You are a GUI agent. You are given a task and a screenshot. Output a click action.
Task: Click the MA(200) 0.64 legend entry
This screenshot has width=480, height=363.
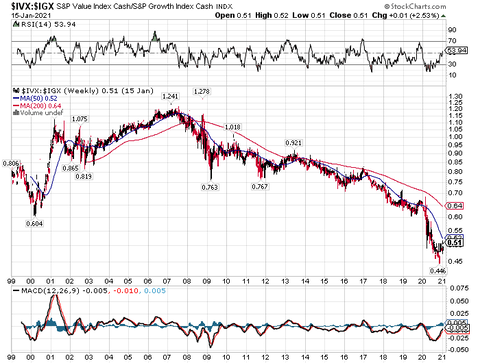pyautogui.click(x=37, y=106)
